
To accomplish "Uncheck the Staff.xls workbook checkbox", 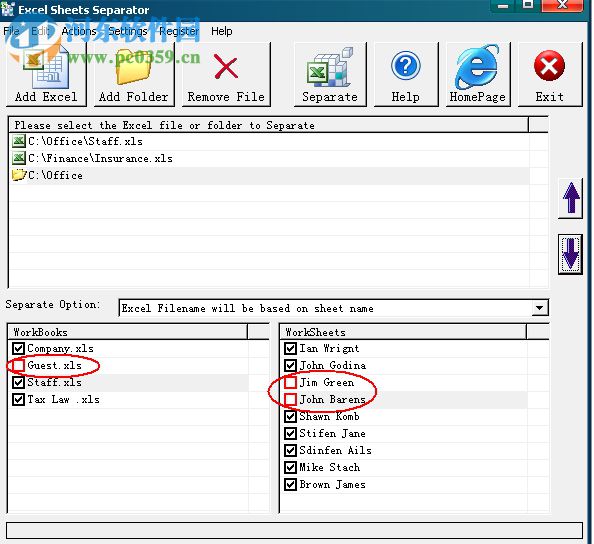I will pyautogui.click(x=18, y=382).
